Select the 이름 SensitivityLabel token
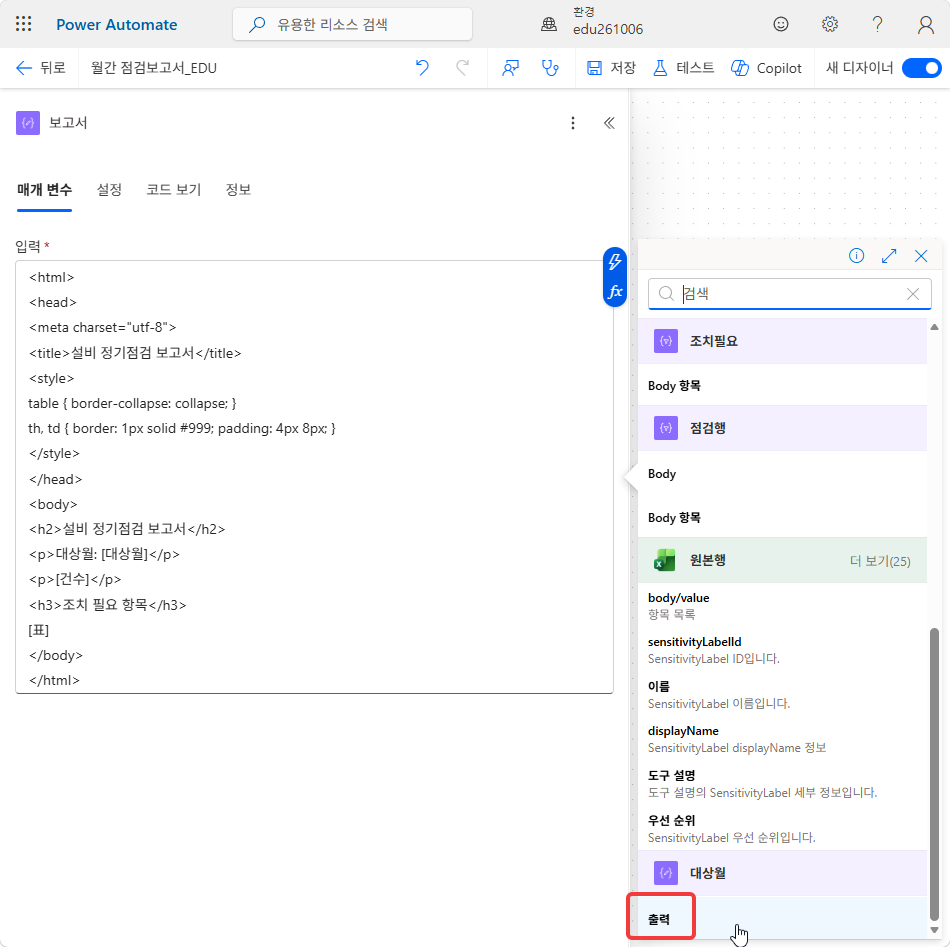Image resolution: width=950 pixels, height=947 pixels. (782, 695)
